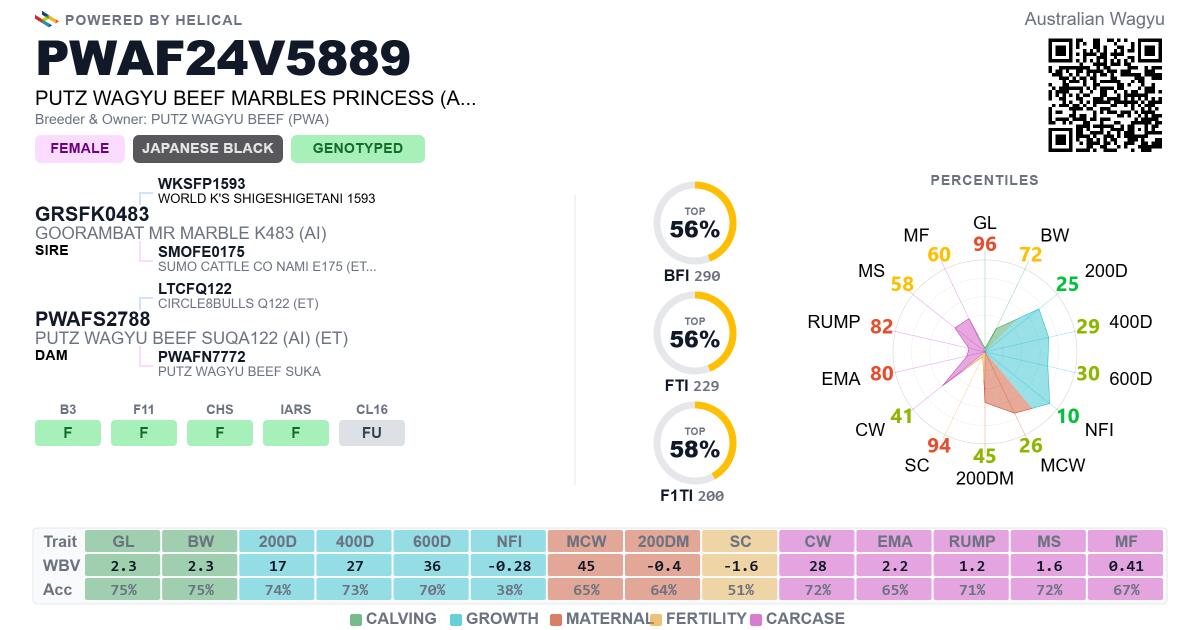Select the NFI column header in table
The height and width of the screenshot is (630, 1200).
point(509,541)
